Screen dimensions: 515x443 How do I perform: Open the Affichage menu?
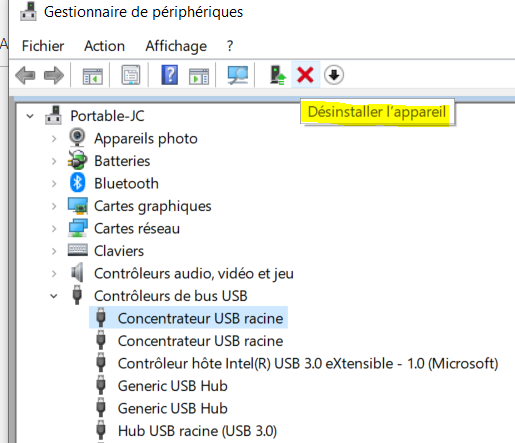(176, 46)
